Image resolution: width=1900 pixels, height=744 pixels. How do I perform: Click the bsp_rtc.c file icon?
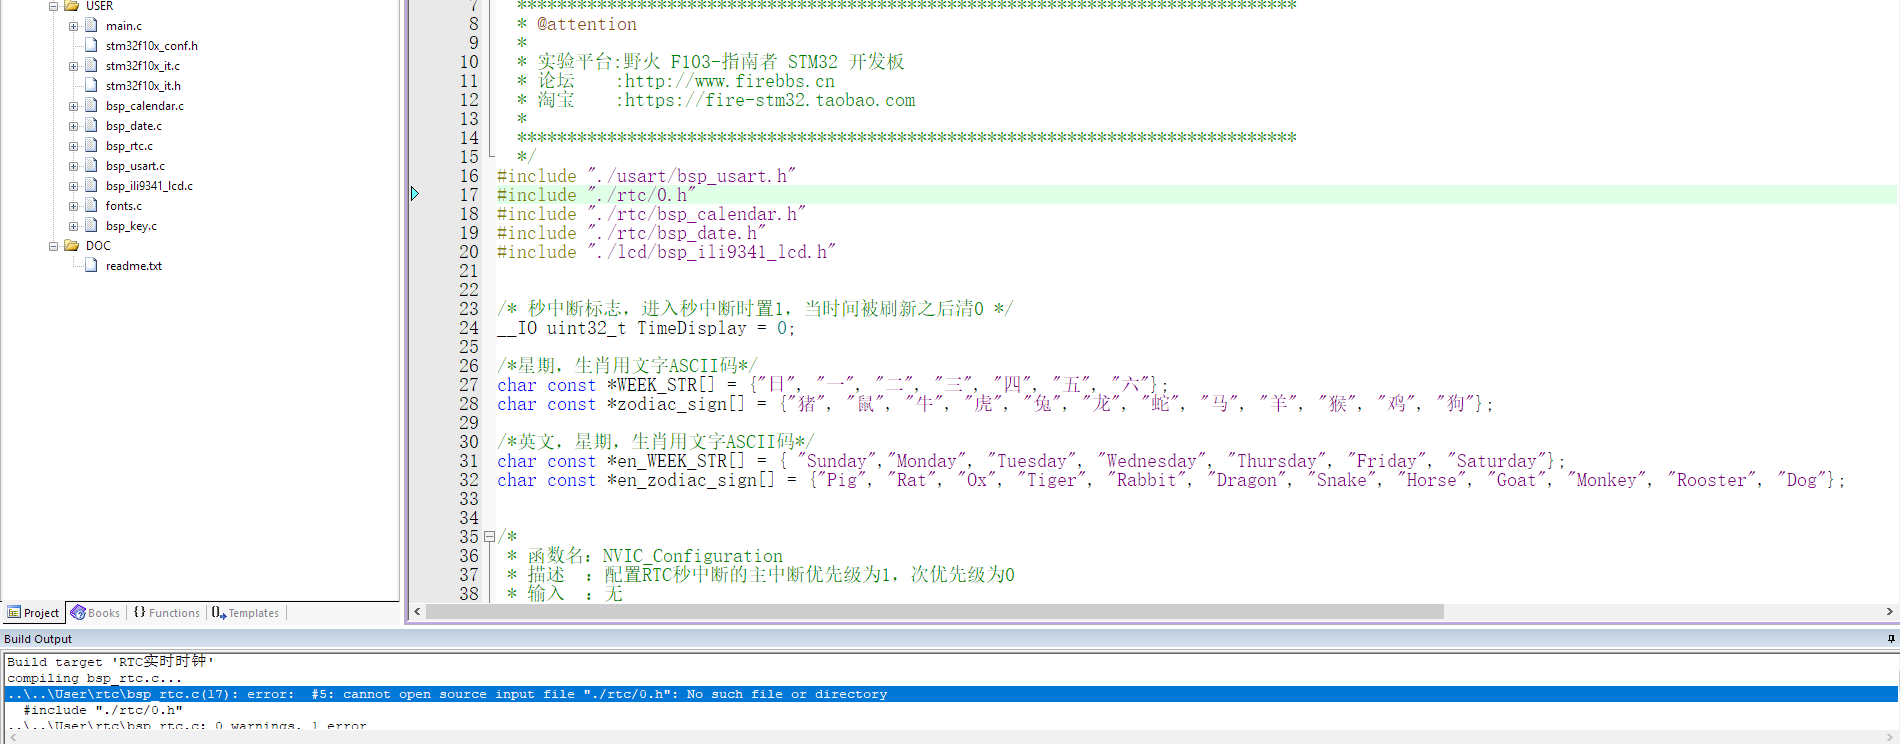click(91, 146)
